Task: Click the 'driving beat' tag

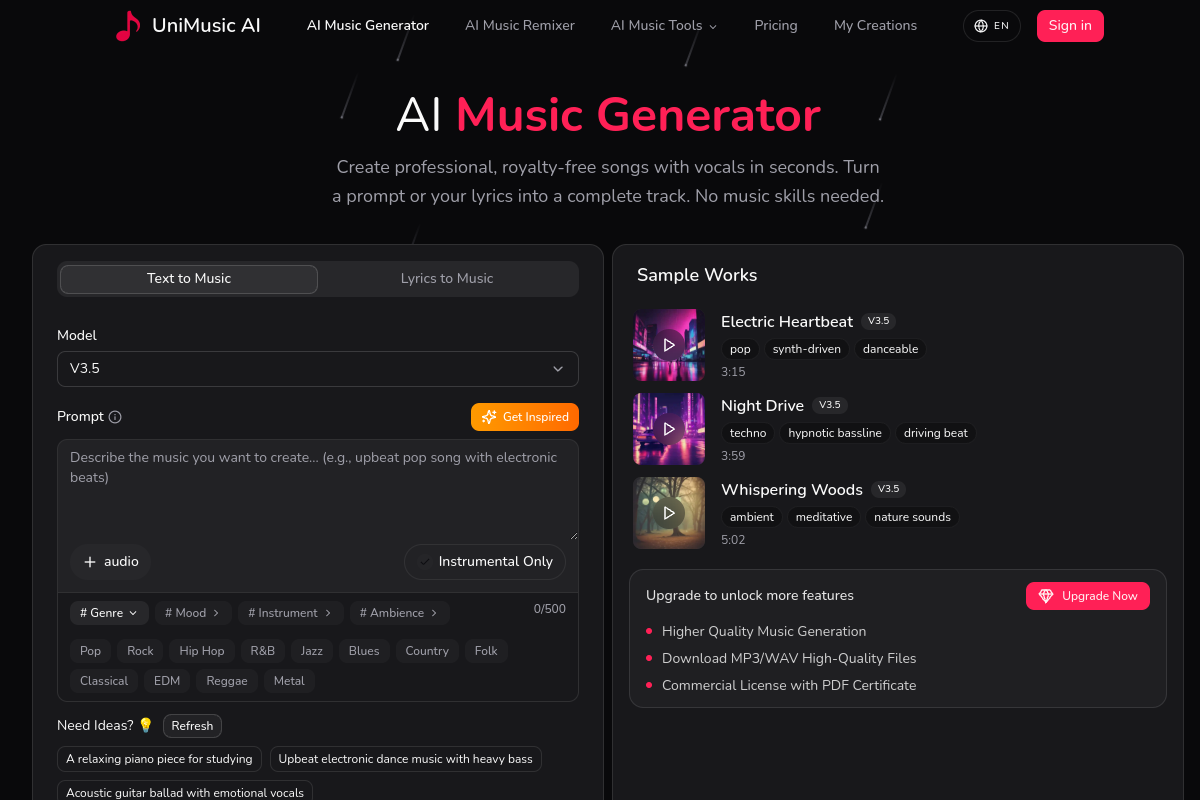Action: tap(936, 433)
